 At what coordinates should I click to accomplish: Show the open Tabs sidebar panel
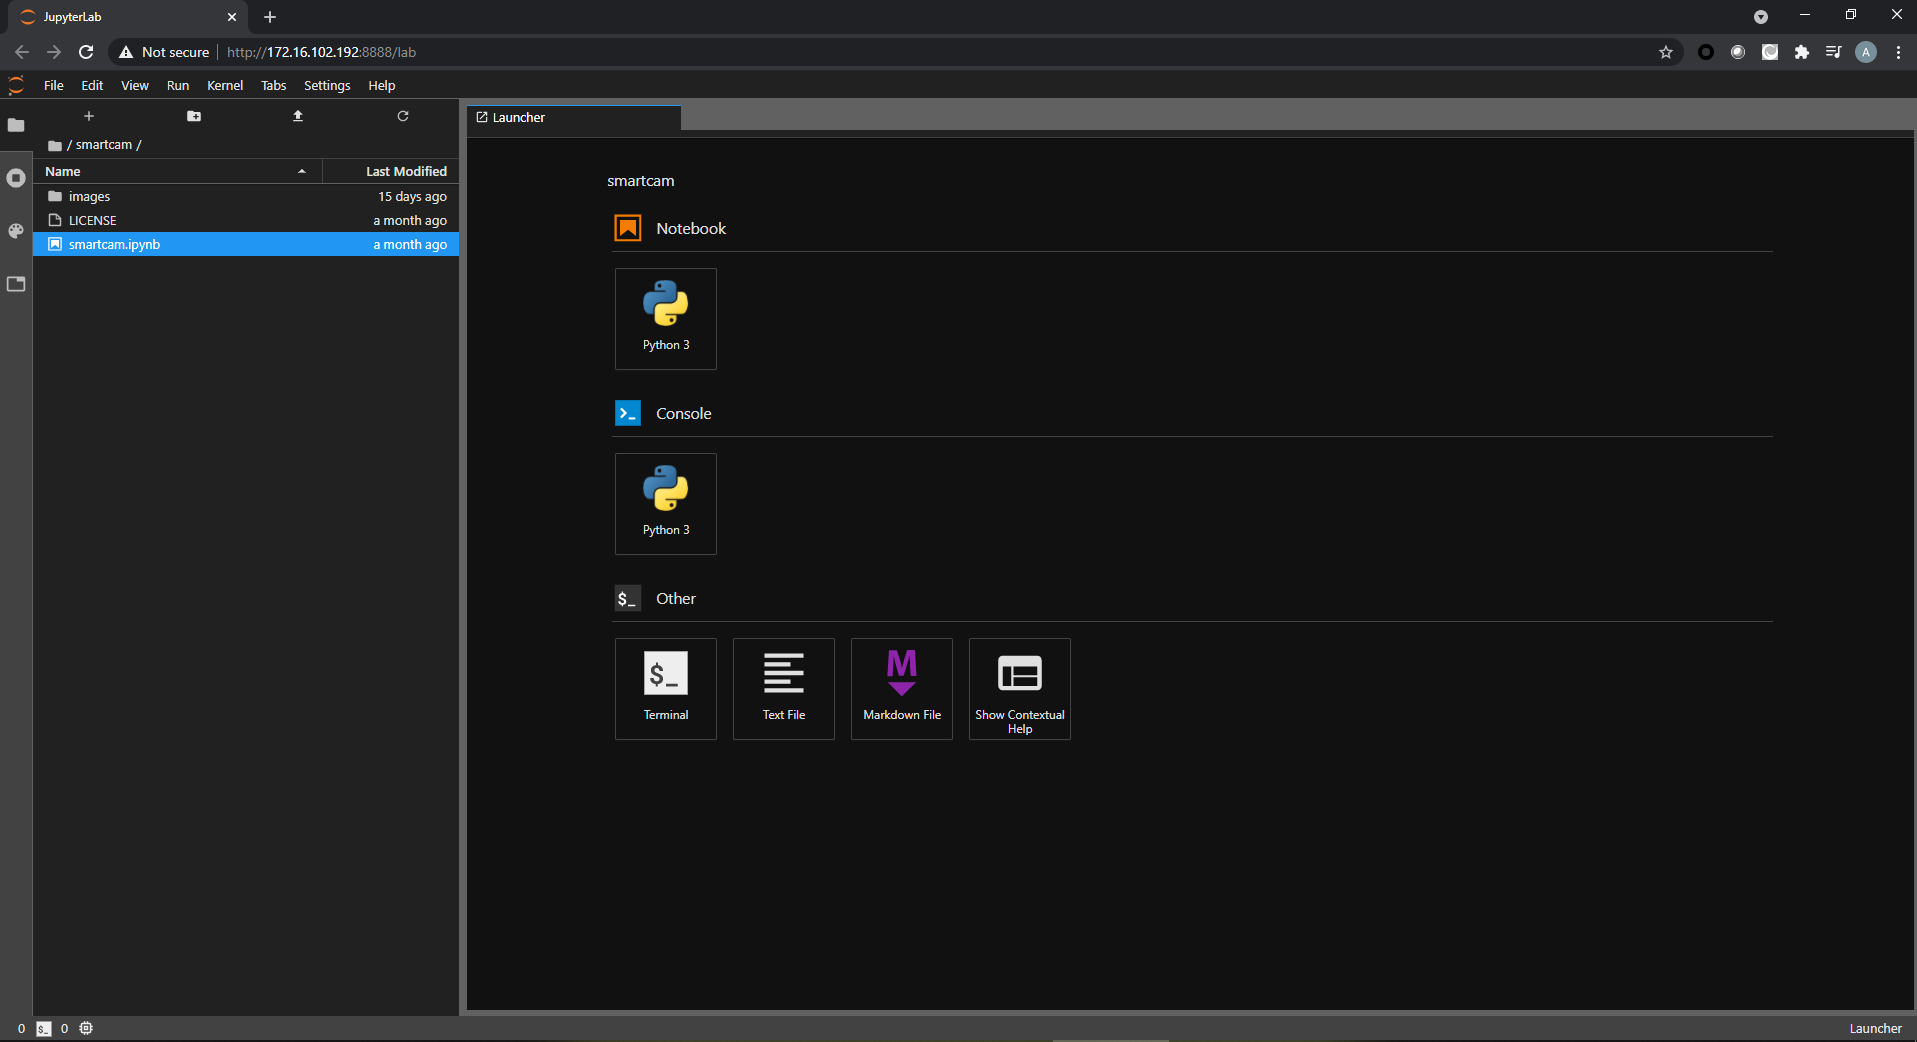coord(16,285)
